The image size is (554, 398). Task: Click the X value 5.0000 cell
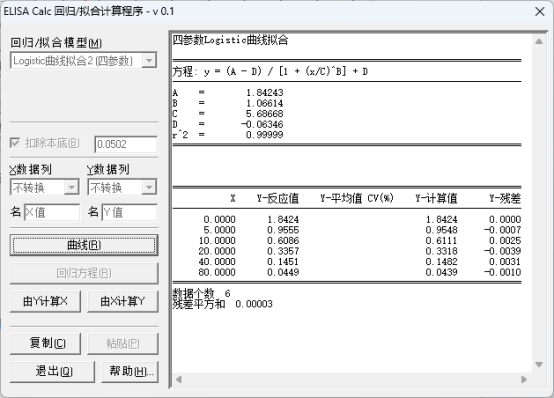[219, 230]
